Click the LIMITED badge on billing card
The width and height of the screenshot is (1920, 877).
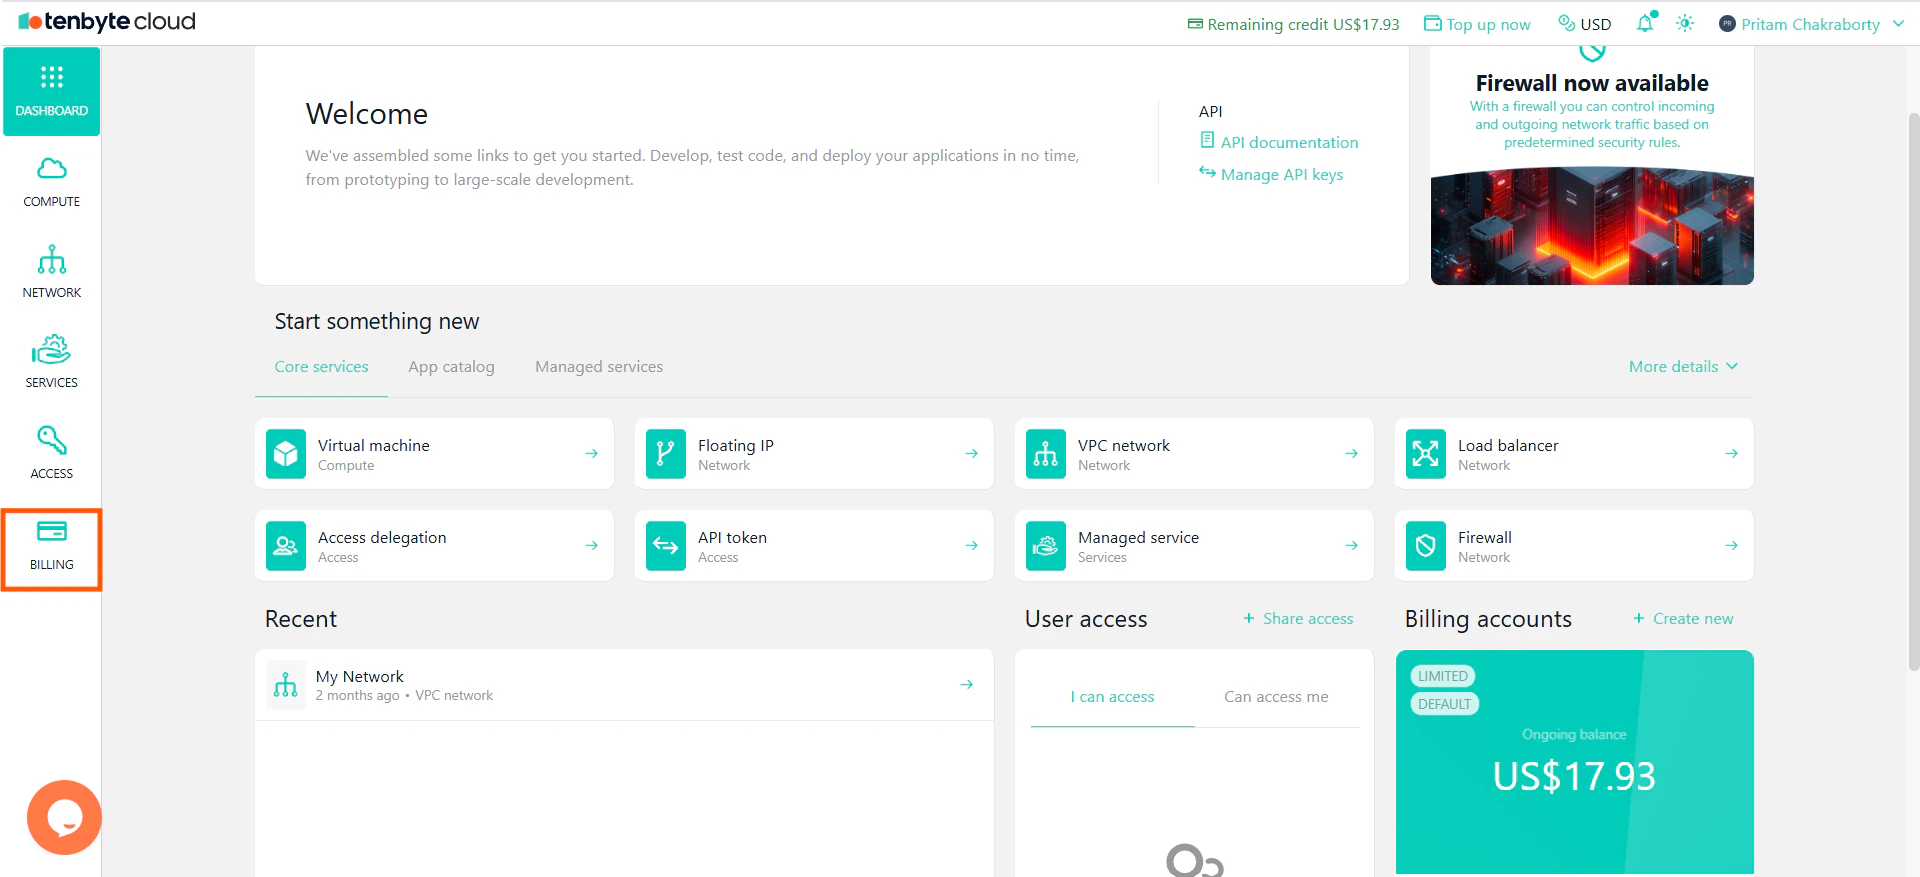pyautogui.click(x=1443, y=676)
